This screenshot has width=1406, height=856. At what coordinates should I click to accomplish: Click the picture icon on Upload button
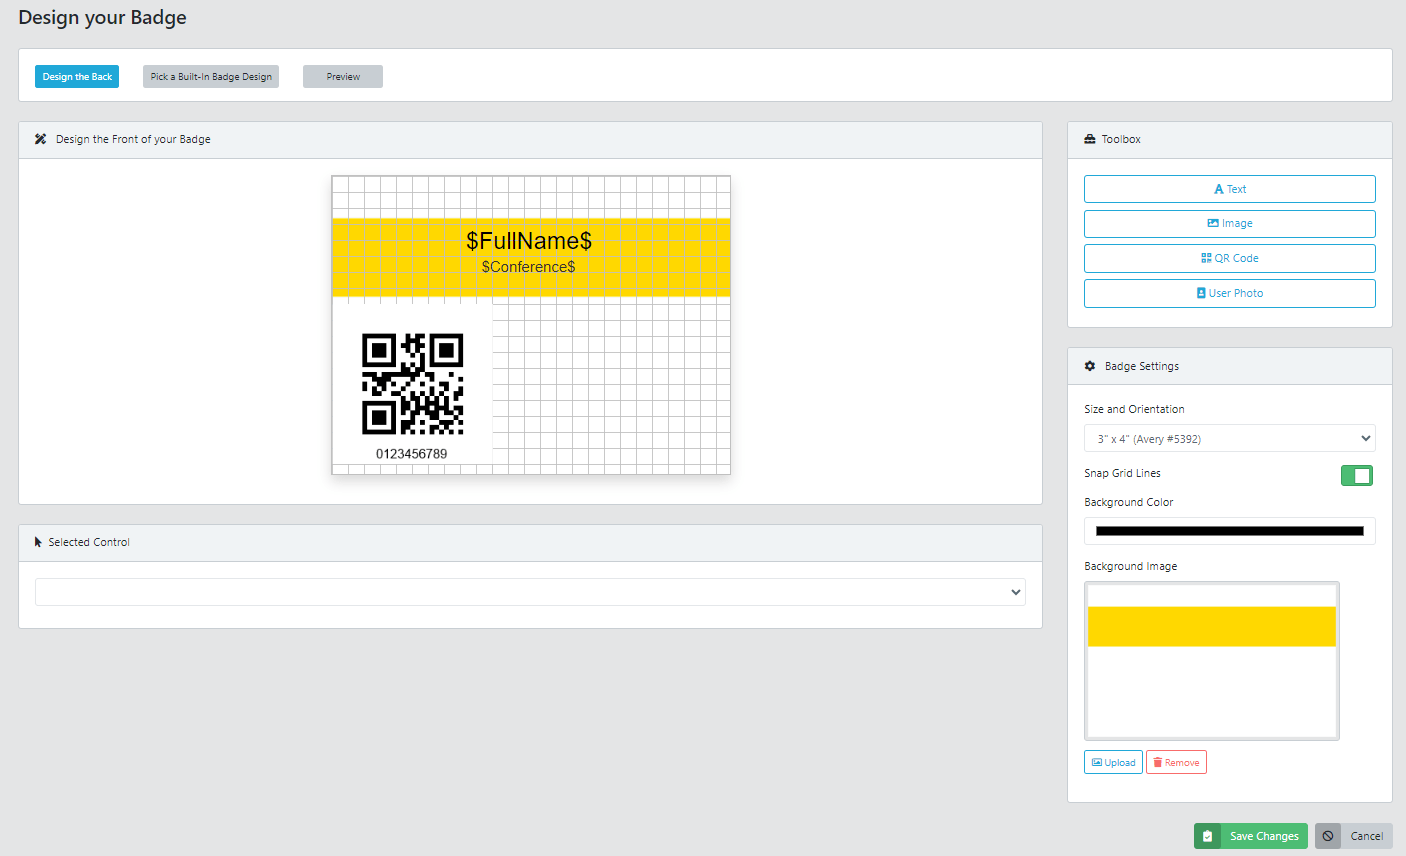pyautogui.click(x=1097, y=763)
